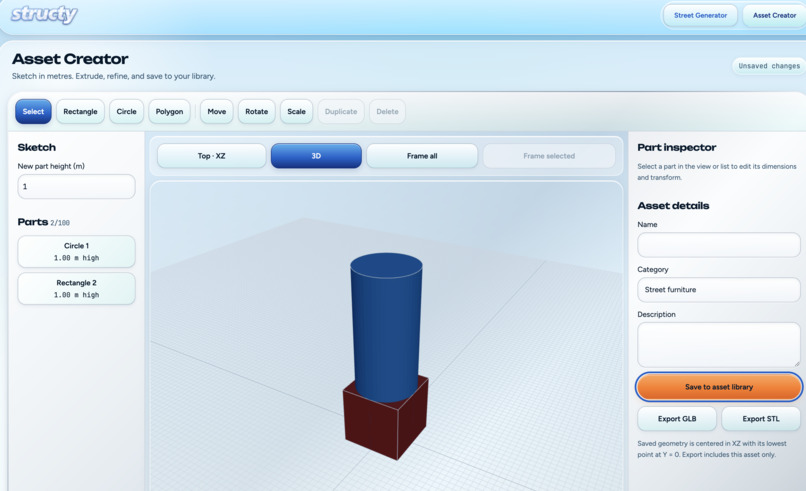
Task: Click the Frame selected button
Action: point(549,156)
